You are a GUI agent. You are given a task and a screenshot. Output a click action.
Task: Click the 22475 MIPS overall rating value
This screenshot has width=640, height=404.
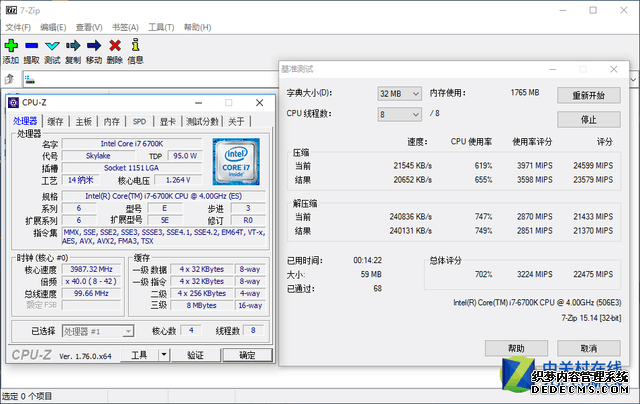593,275
